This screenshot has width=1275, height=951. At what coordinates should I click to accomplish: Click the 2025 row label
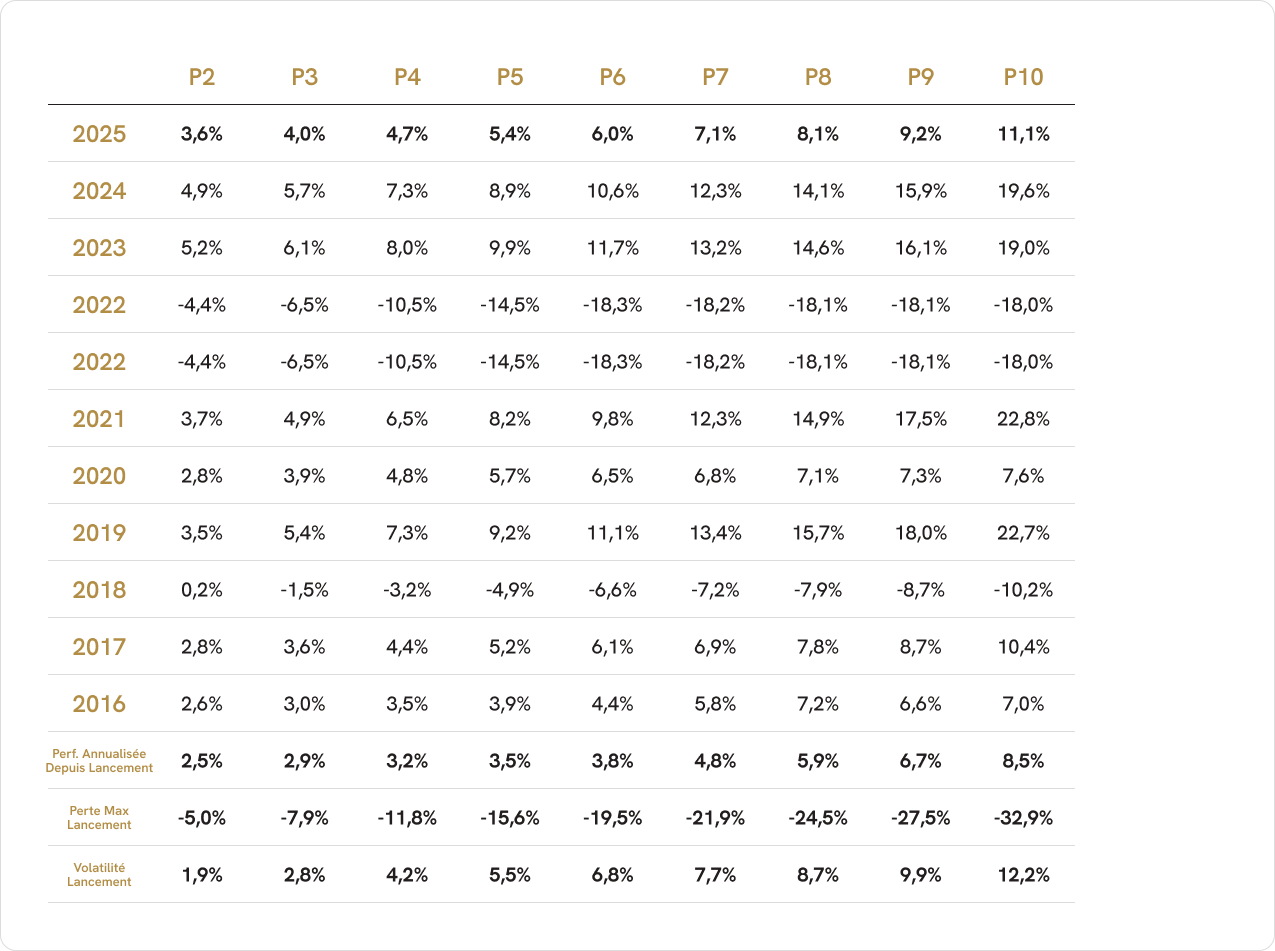(x=99, y=134)
